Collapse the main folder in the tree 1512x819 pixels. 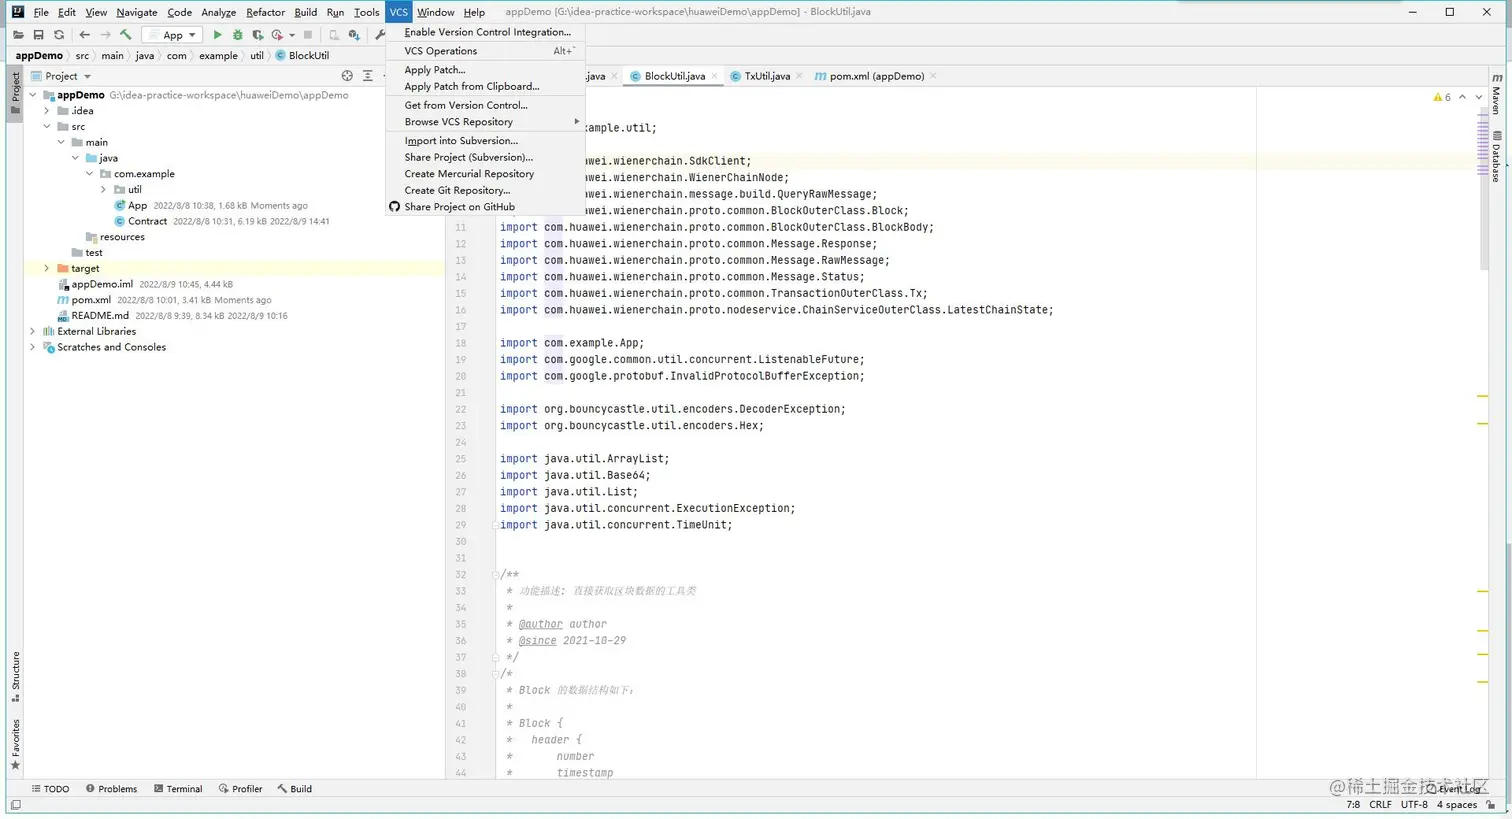(x=61, y=142)
